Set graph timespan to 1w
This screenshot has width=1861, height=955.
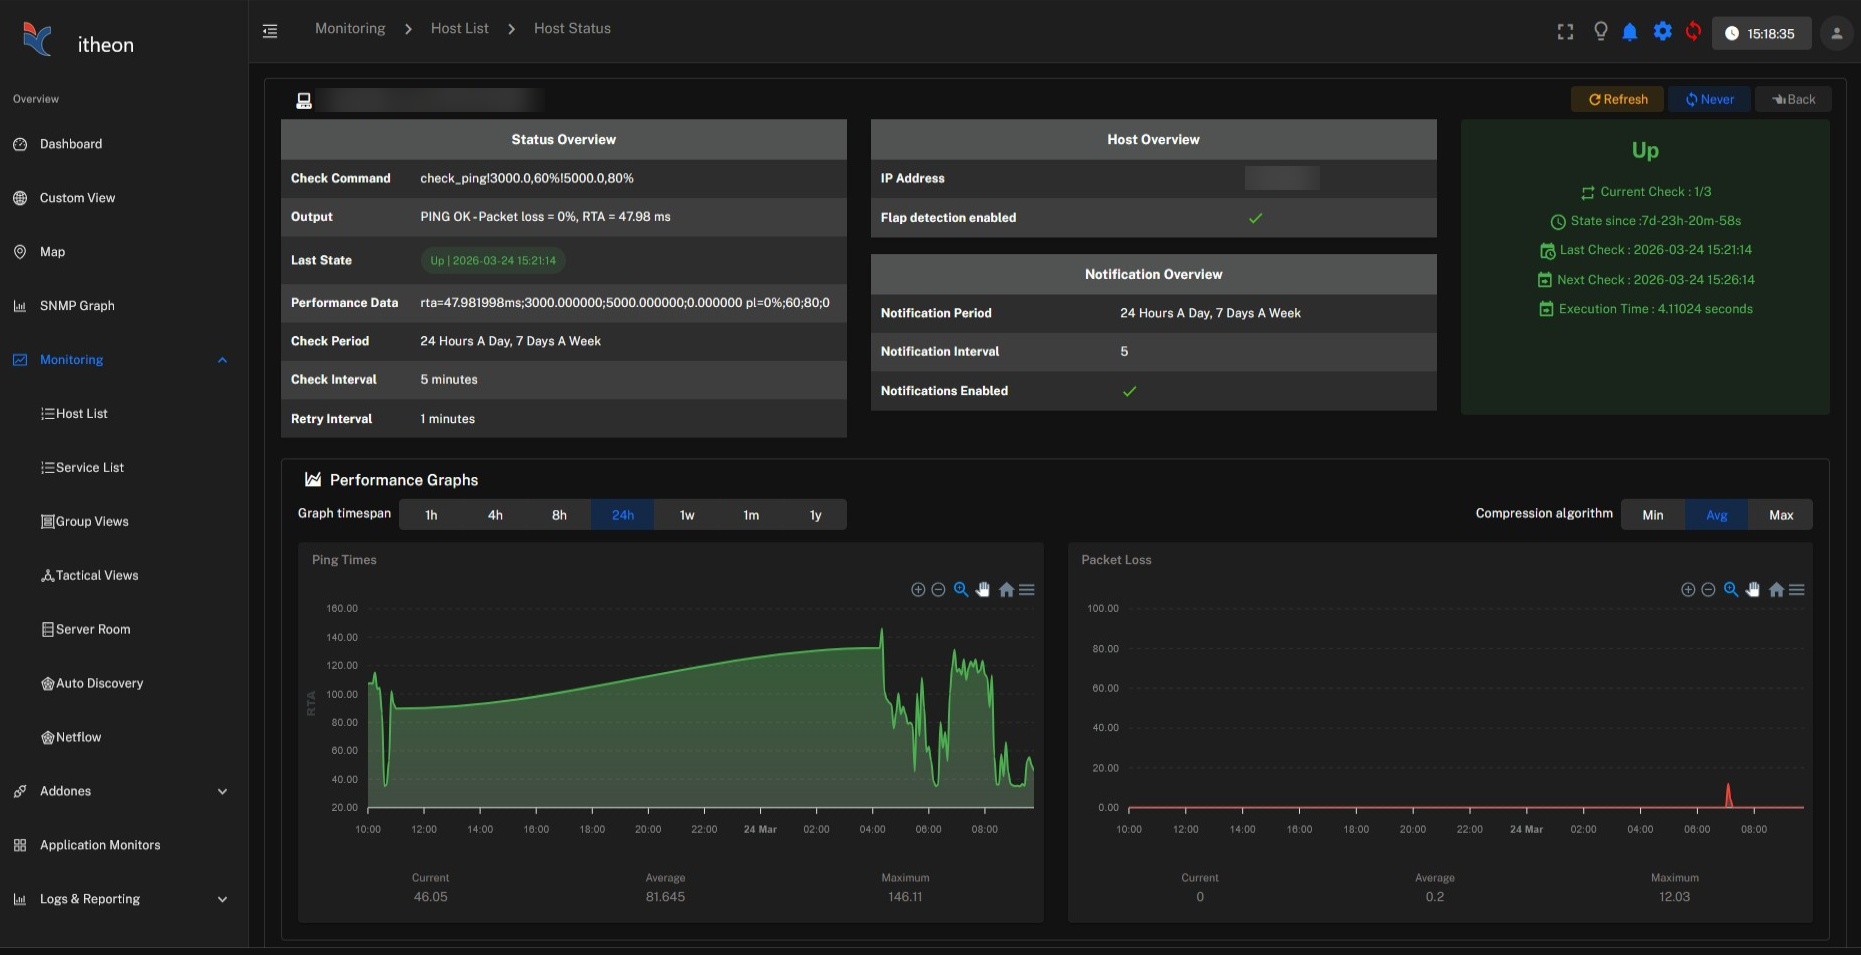687,515
